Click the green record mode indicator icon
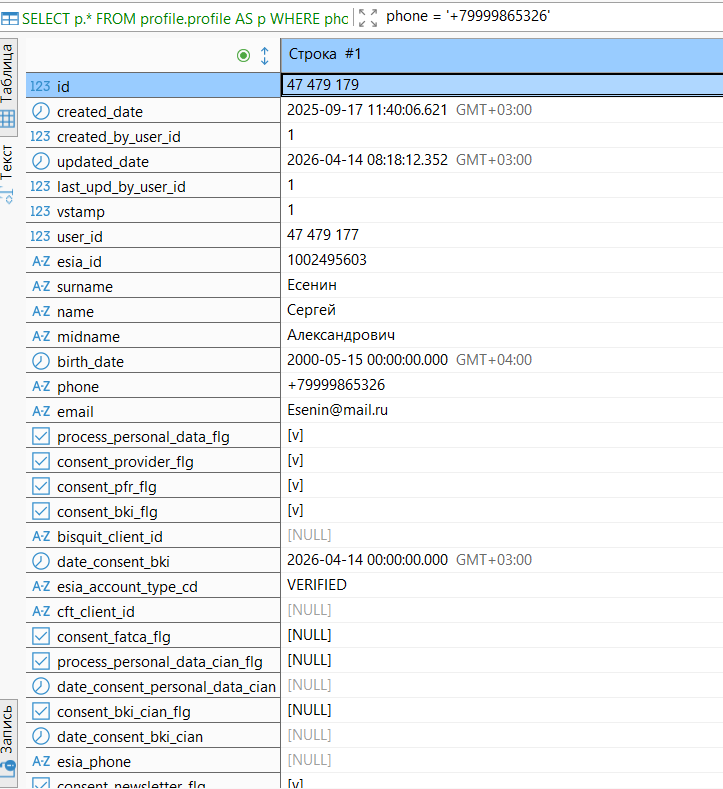This screenshot has width=723, height=789. 244,55
